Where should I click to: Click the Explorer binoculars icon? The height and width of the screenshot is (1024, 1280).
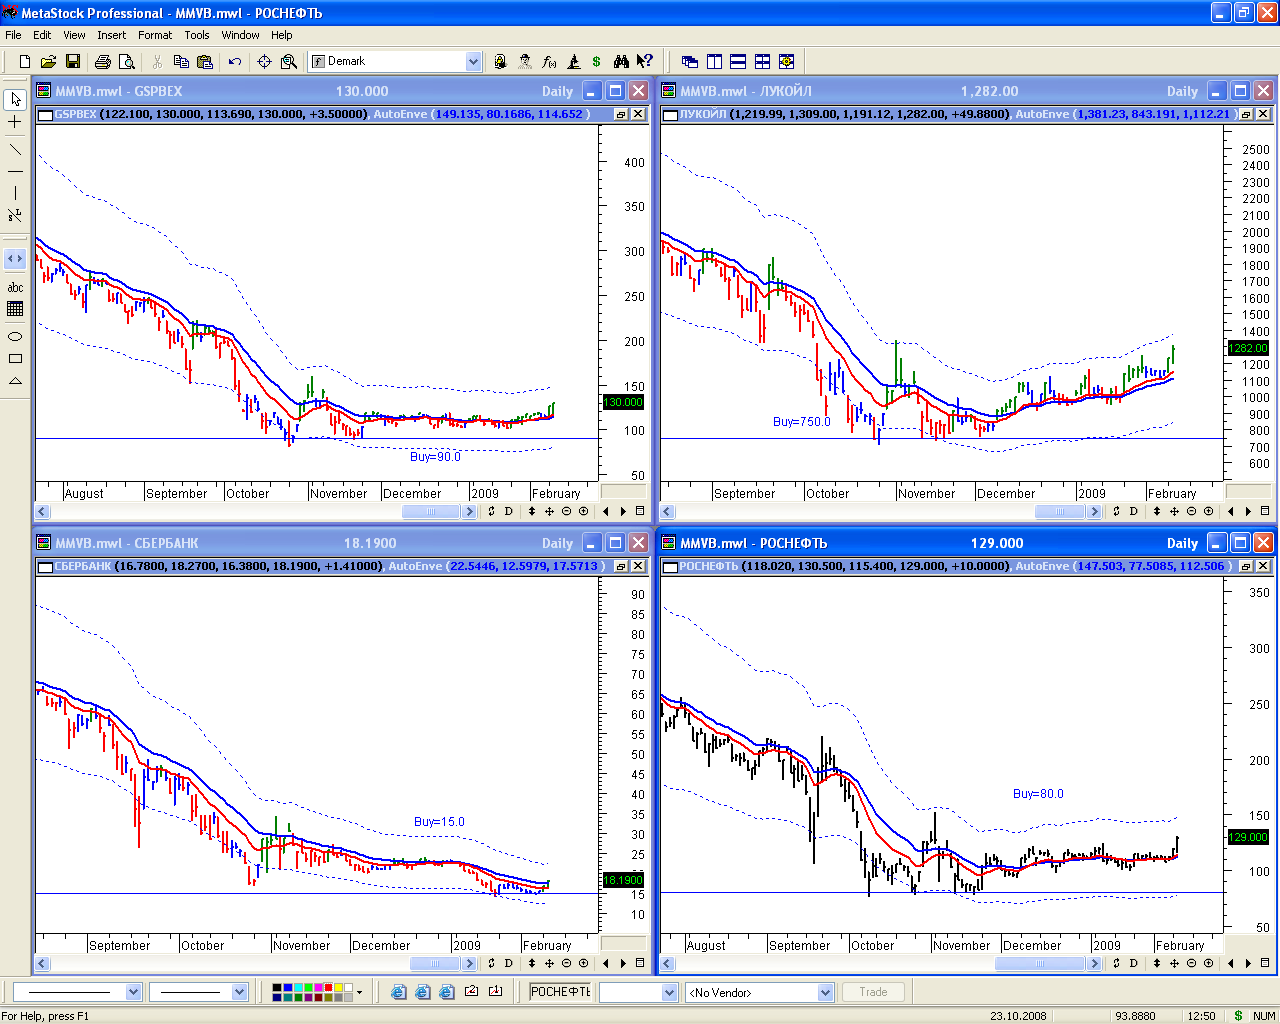click(x=621, y=61)
